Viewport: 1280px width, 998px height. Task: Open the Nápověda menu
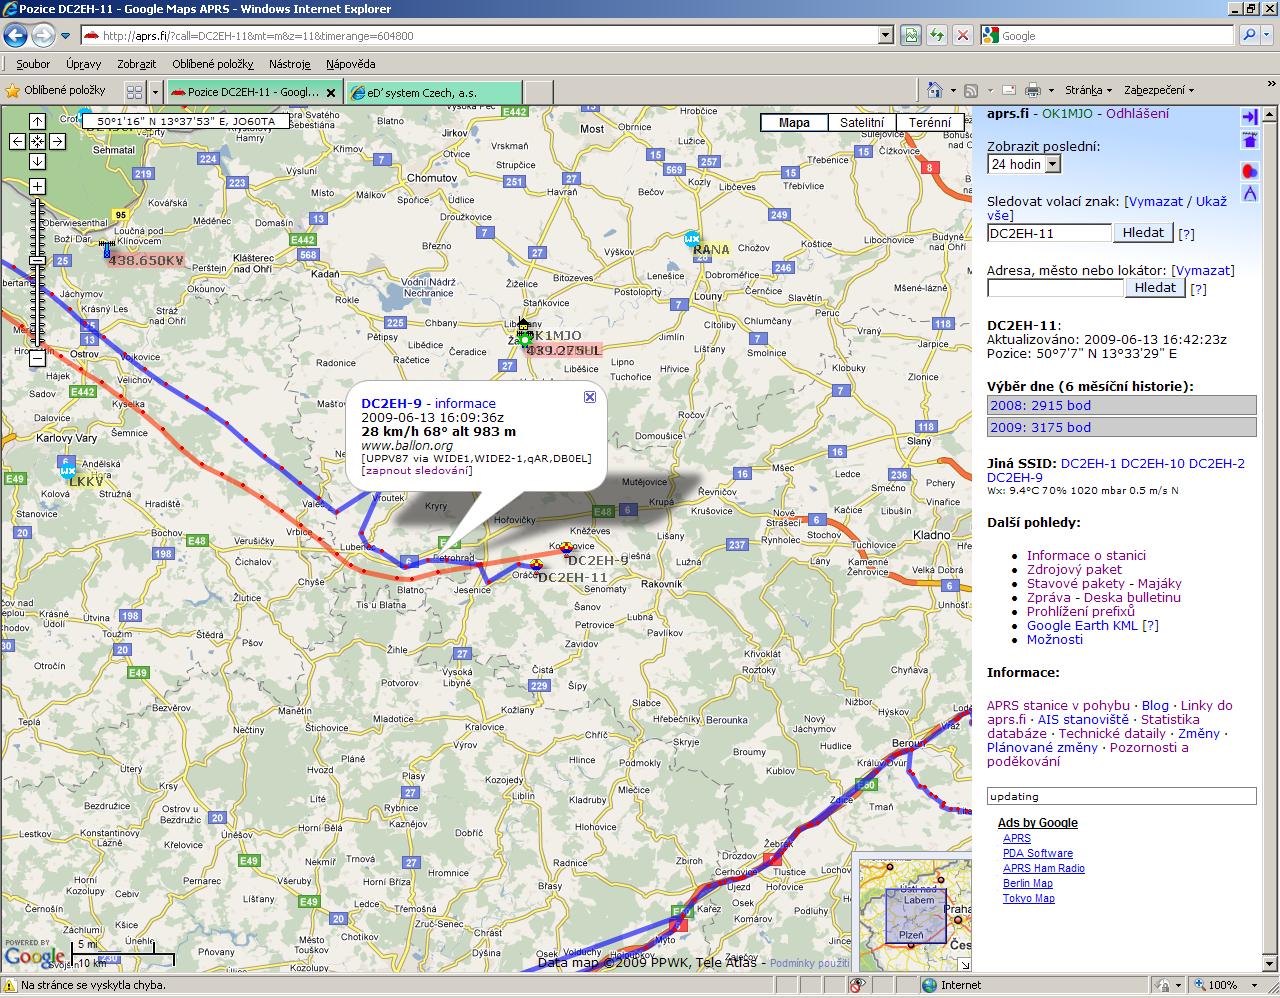click(351, 63)
